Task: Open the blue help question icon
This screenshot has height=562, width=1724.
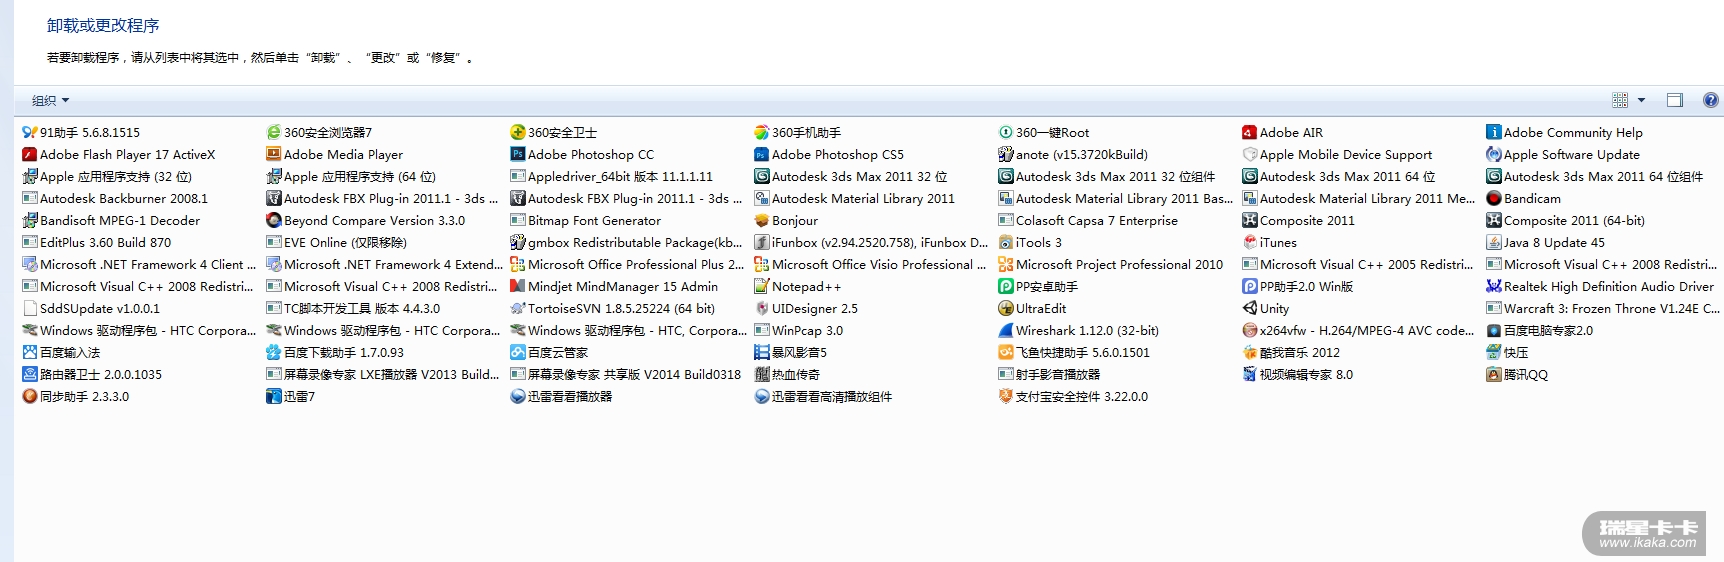Action: click(x=1711, y=100)
